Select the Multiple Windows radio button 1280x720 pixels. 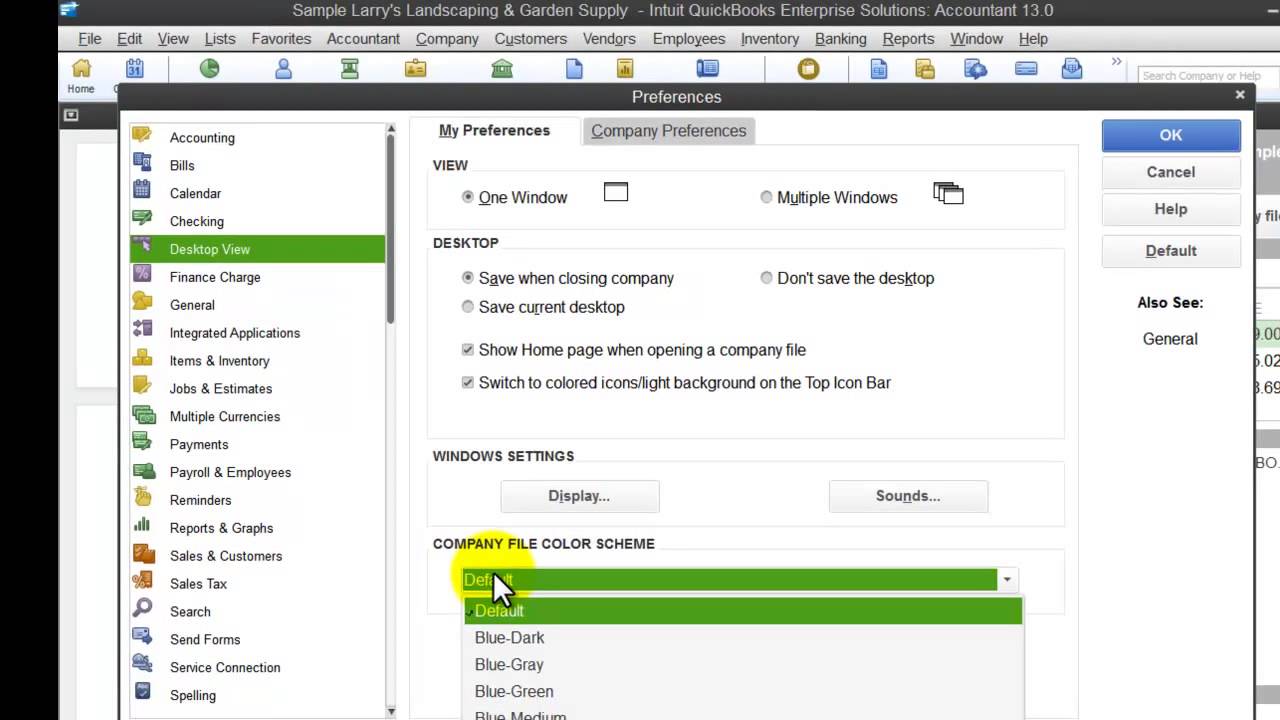[766, 197]
